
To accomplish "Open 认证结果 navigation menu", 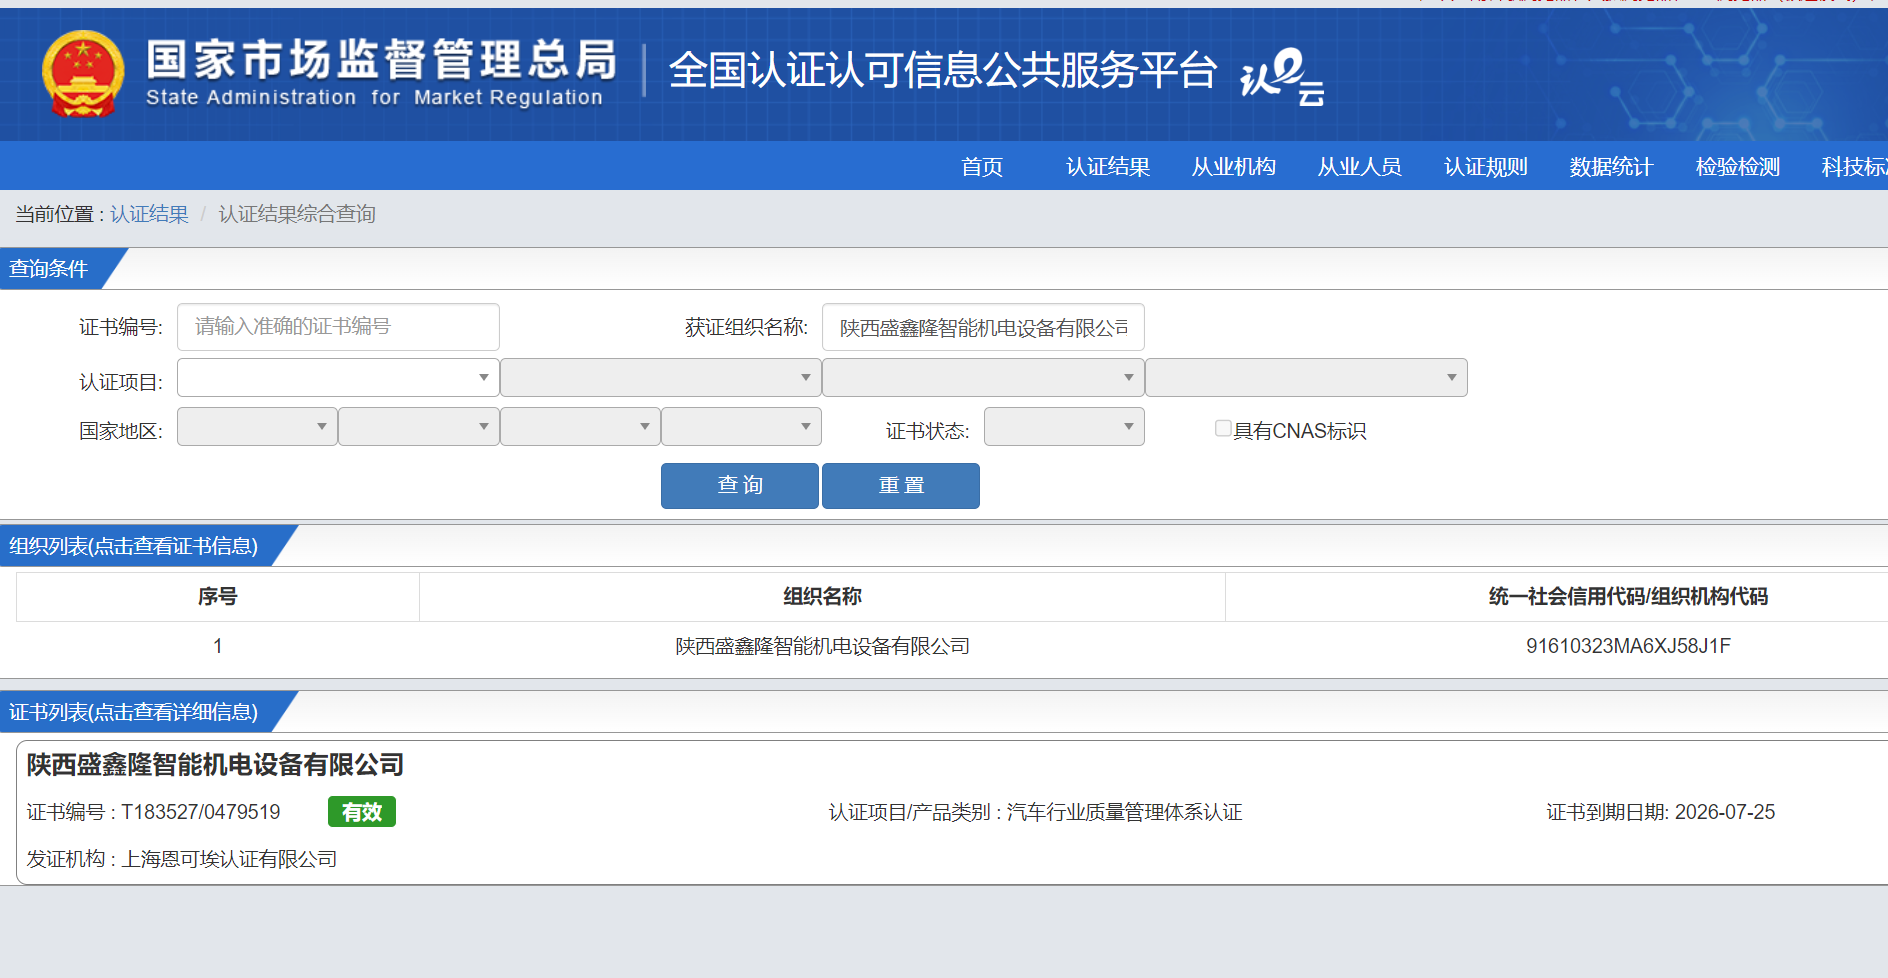I will point(1108,167).
